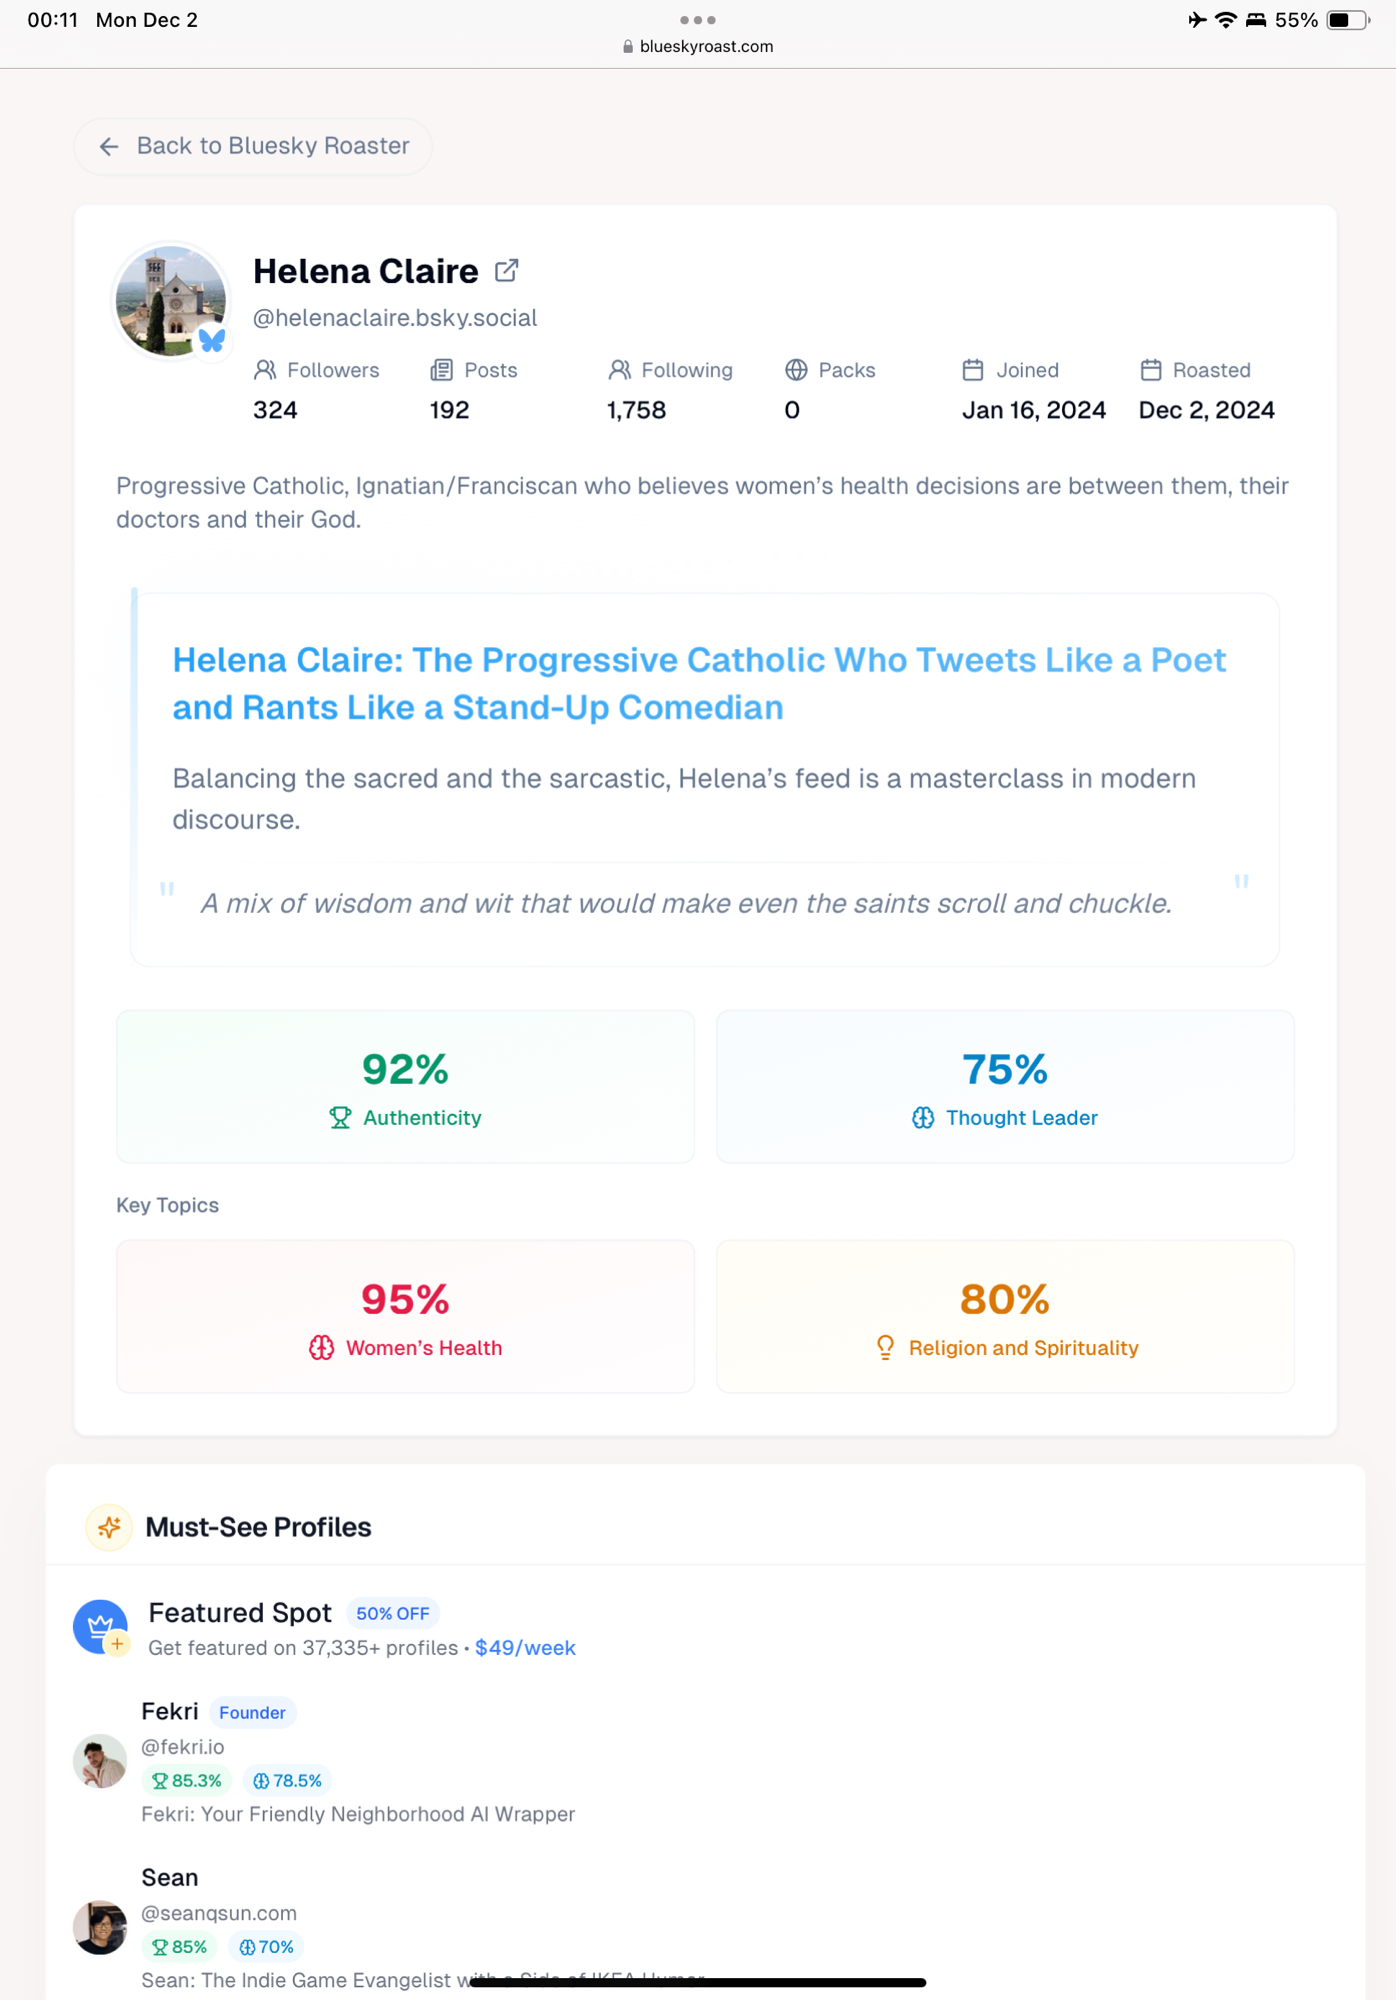Open Sean's profile avatar
1396x2000 pixels.
point(100,1927)
